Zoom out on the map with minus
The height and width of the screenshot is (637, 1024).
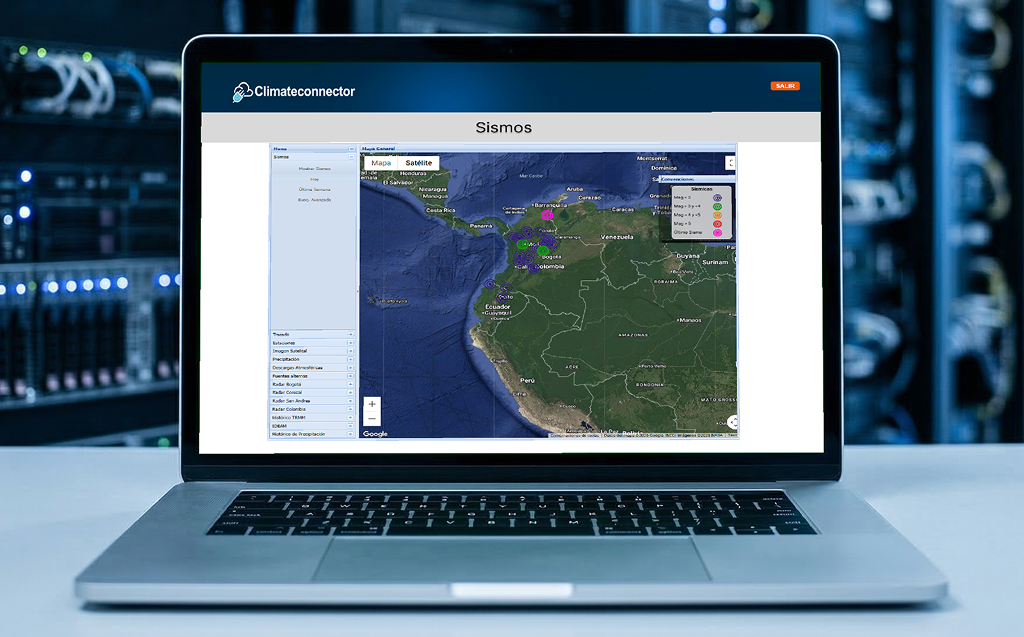(x=372, y=419)
